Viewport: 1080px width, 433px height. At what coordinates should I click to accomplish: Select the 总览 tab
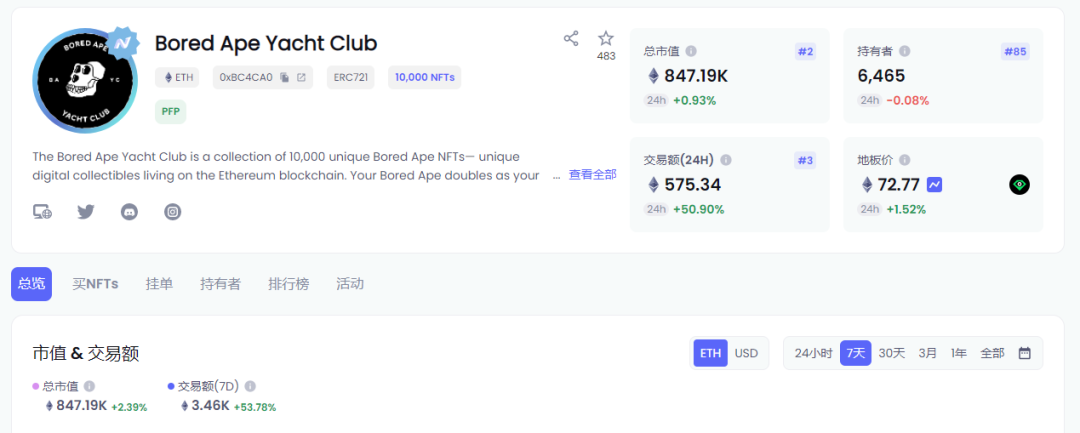coord(31,284)
